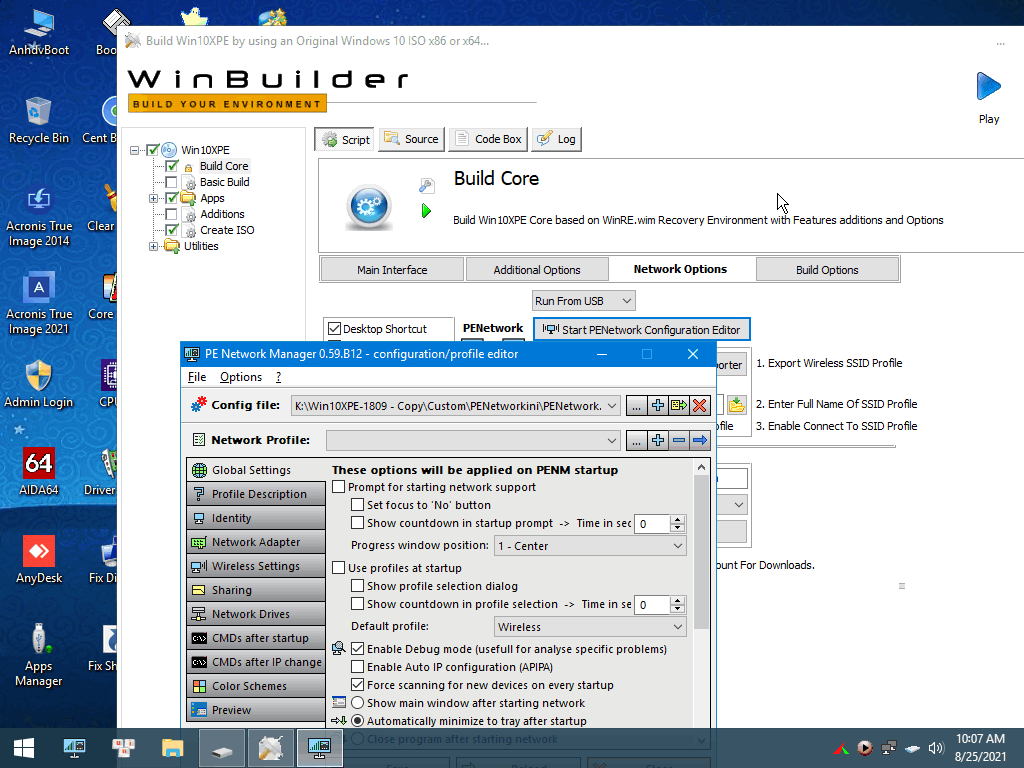Viewport: 1024px width, 768px height.
Task: Uncheck Force scanning for new devices checkbox
Action: [357, 684]
